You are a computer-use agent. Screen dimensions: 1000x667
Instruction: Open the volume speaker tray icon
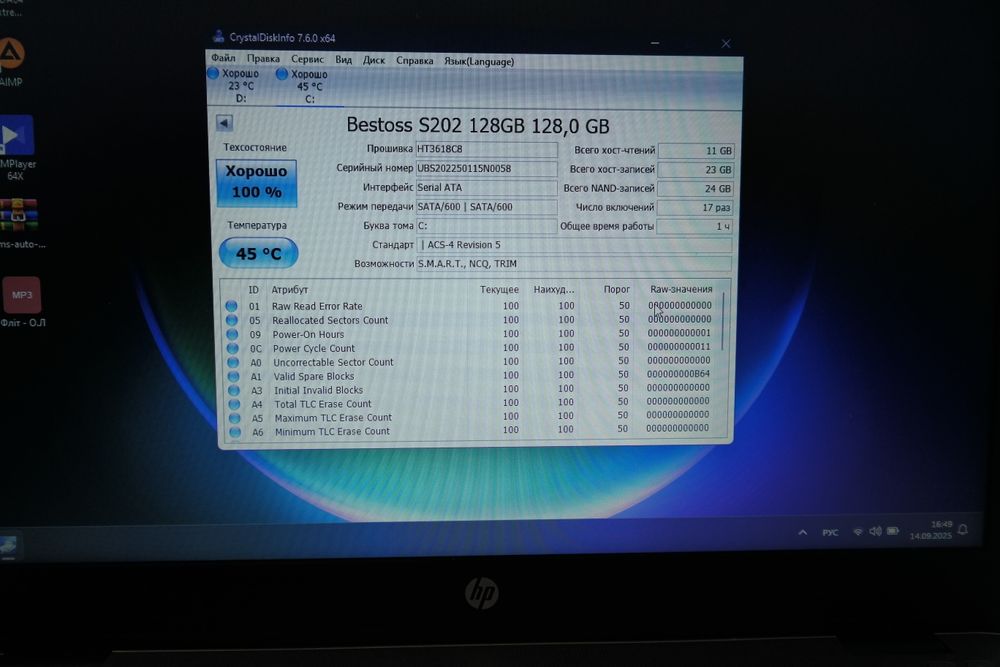[x=875, y=531]
